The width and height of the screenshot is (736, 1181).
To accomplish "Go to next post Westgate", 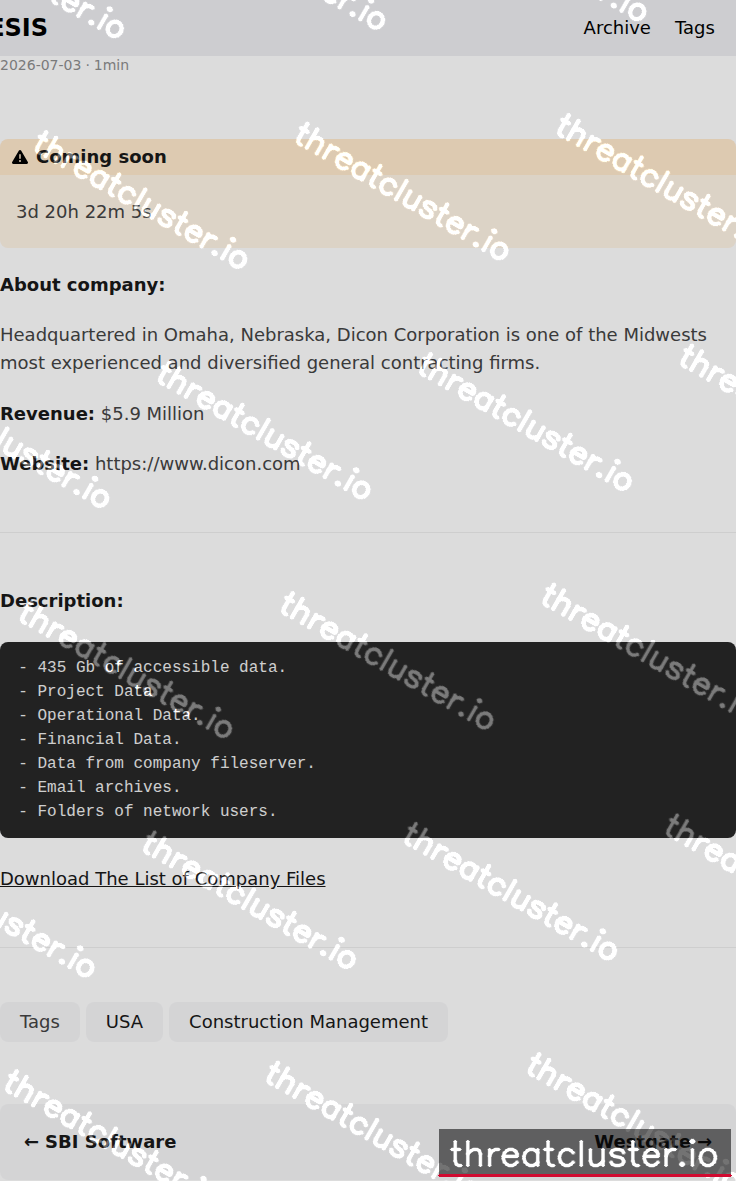I will [x=653, y=1142].
